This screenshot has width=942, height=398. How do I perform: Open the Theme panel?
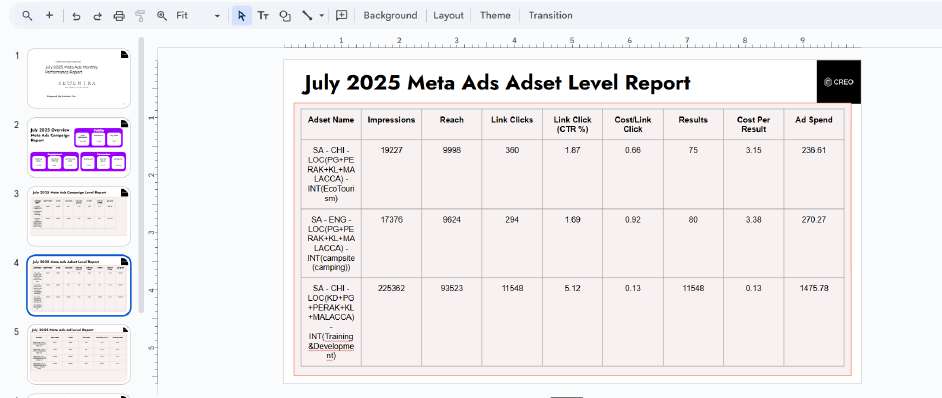[495, 16]
